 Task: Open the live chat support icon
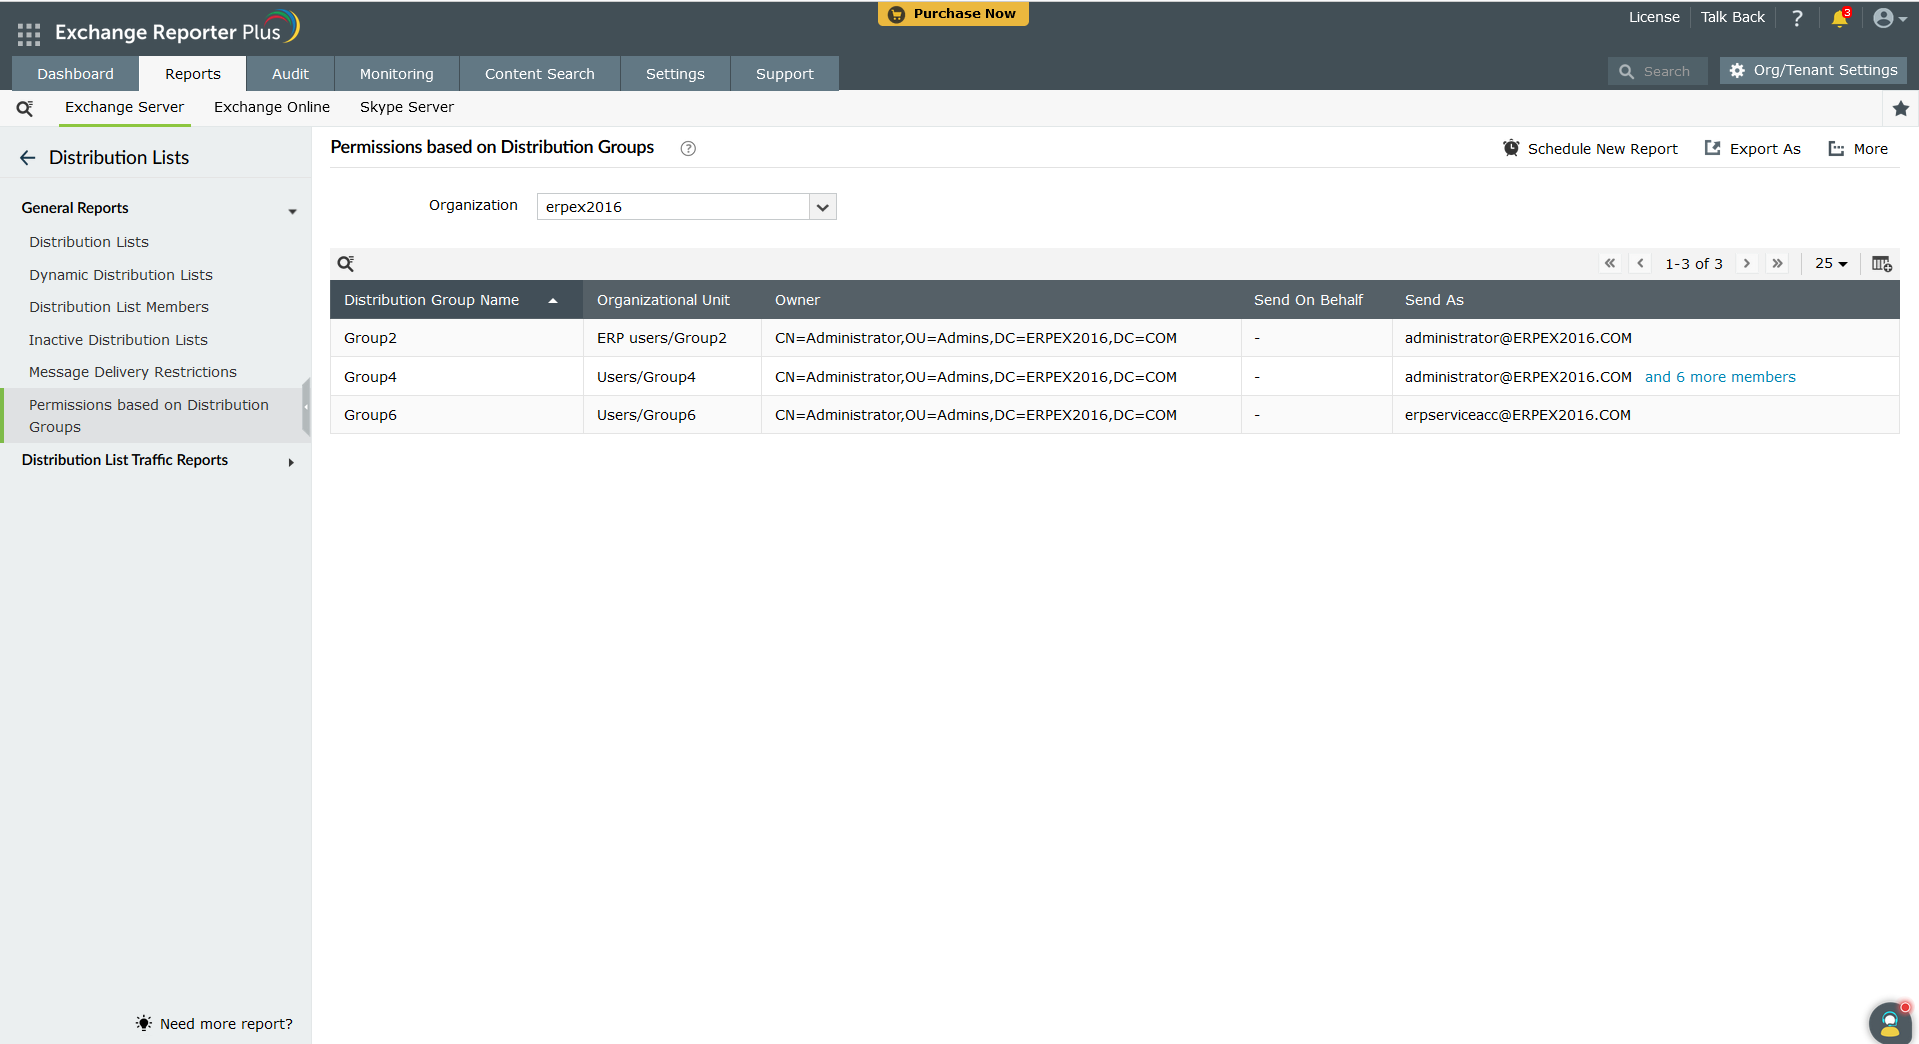pyautogui.click(x=1890, y=1022)
